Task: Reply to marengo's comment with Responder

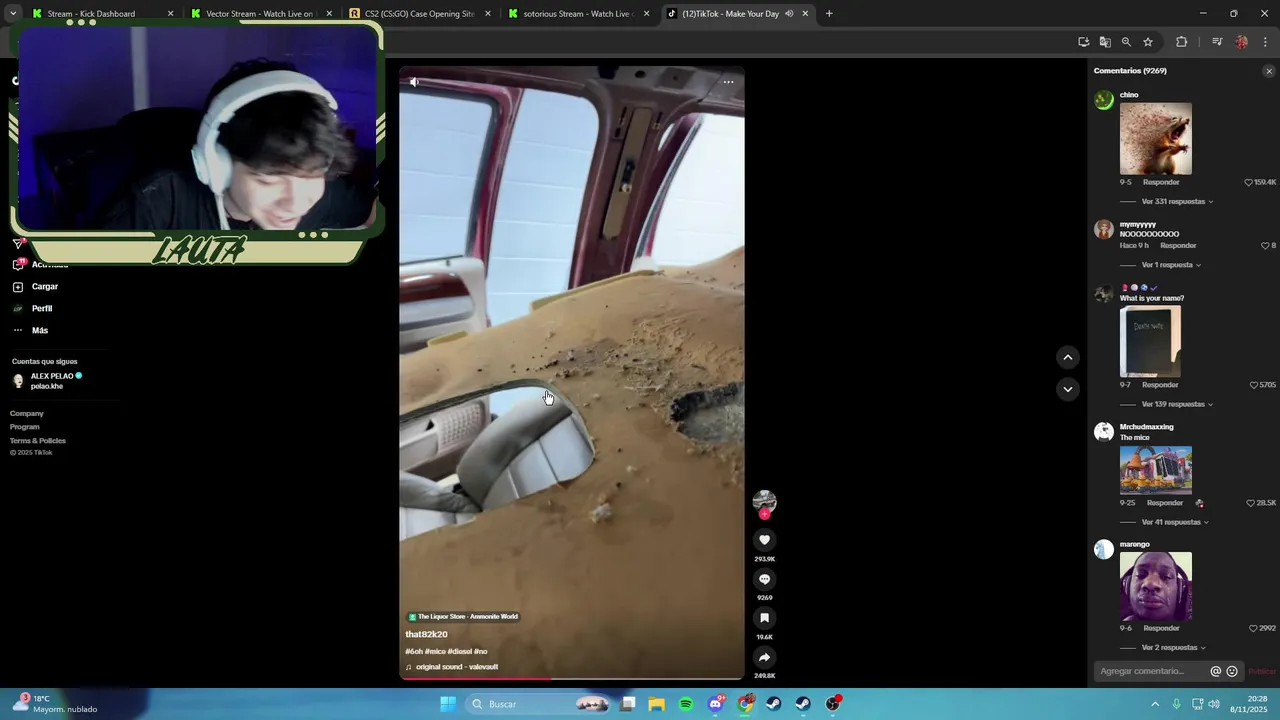Action: [x=1161, y=628]
